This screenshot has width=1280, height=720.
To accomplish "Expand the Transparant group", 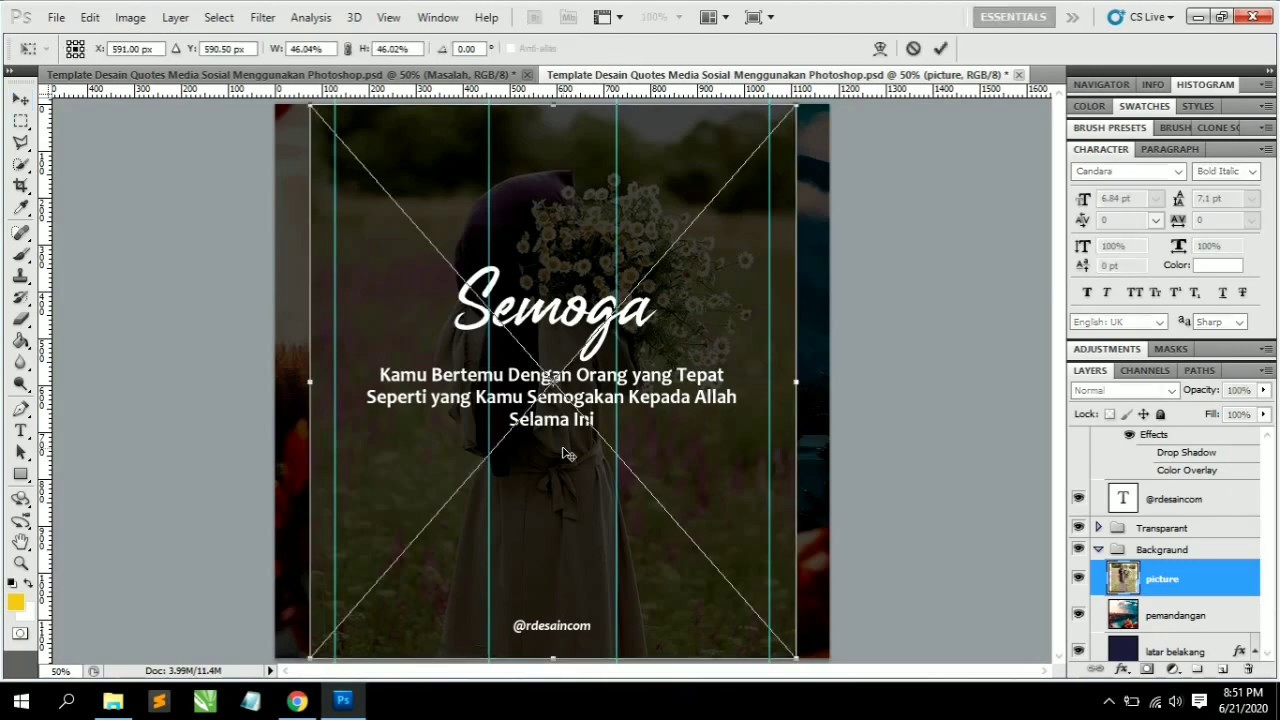I will (x=1098, y=527).
